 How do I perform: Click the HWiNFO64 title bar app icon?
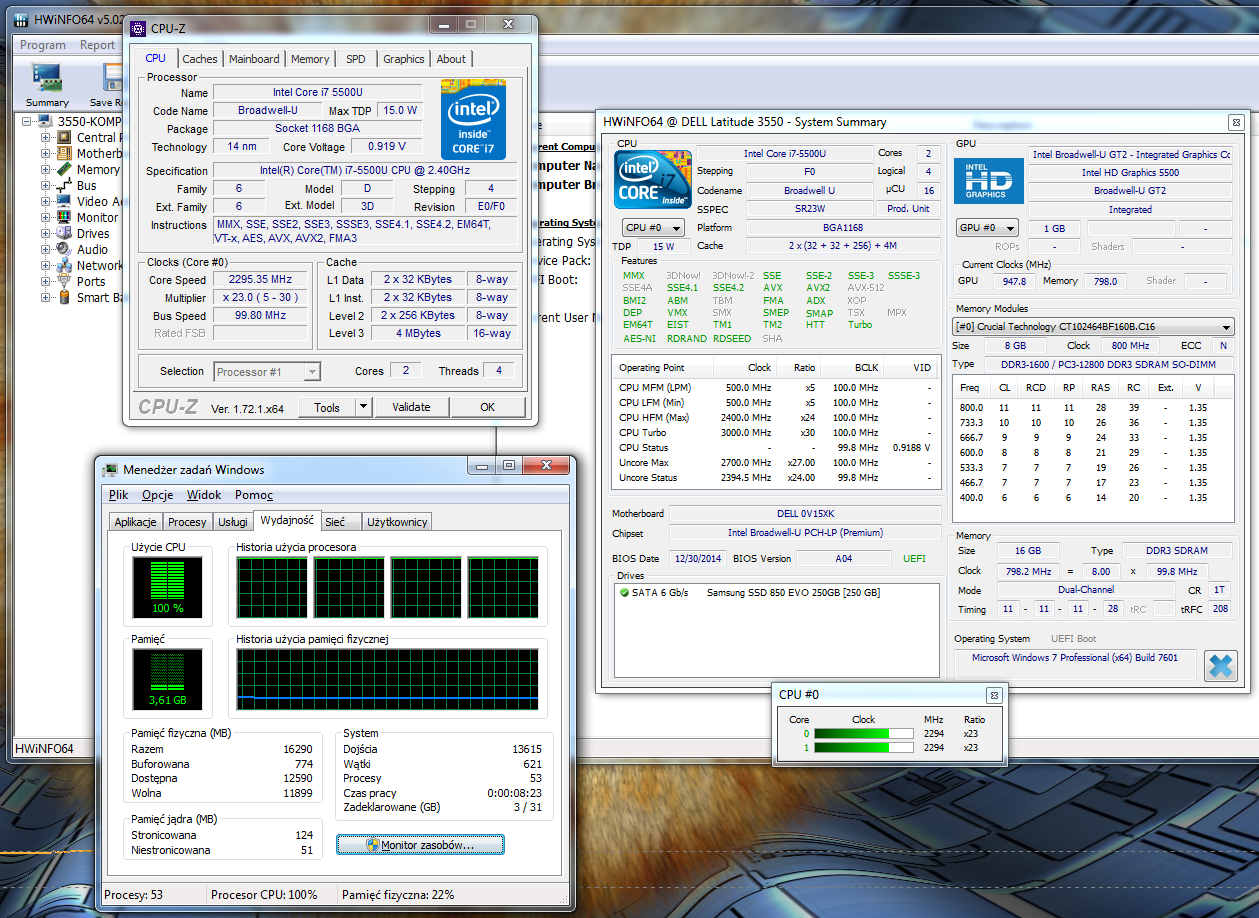[x=19, y=19]
